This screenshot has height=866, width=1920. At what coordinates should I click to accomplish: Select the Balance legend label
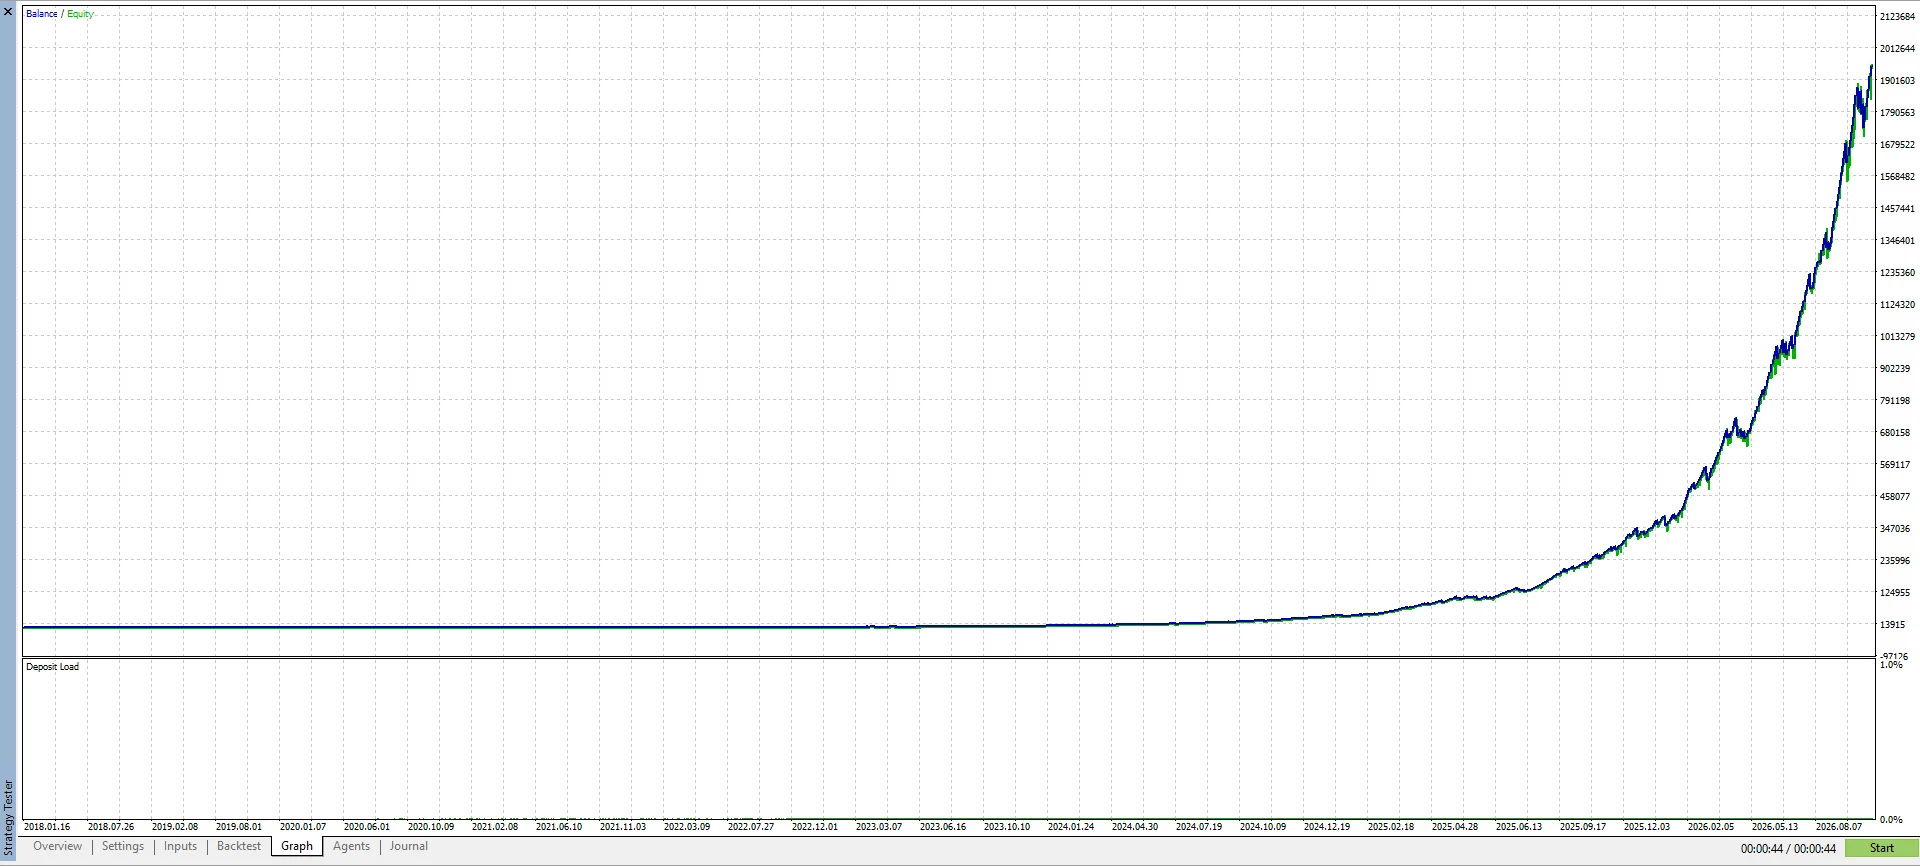pos(42,14)
